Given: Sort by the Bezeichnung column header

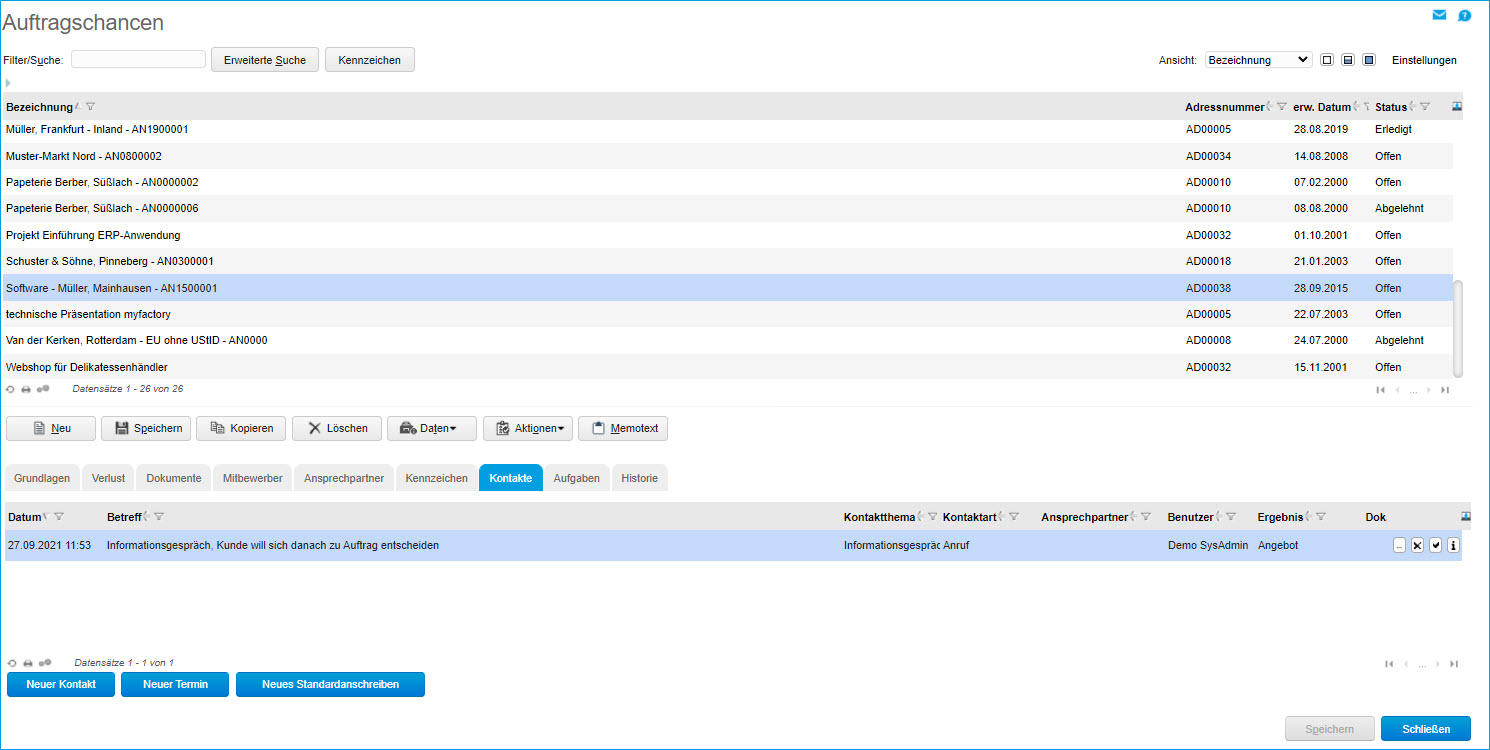Looking at the screenshot, I should point(39,107).
